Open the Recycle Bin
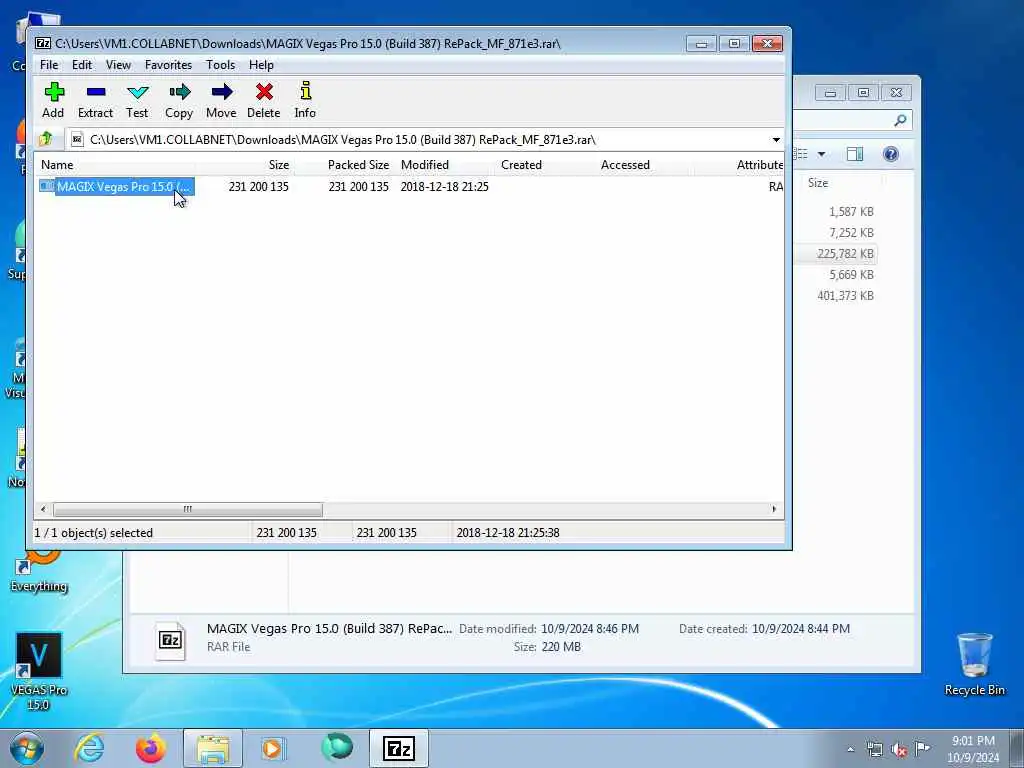Image resolution: width=1024 pixels, height=768 pixels. click(974, 664)
